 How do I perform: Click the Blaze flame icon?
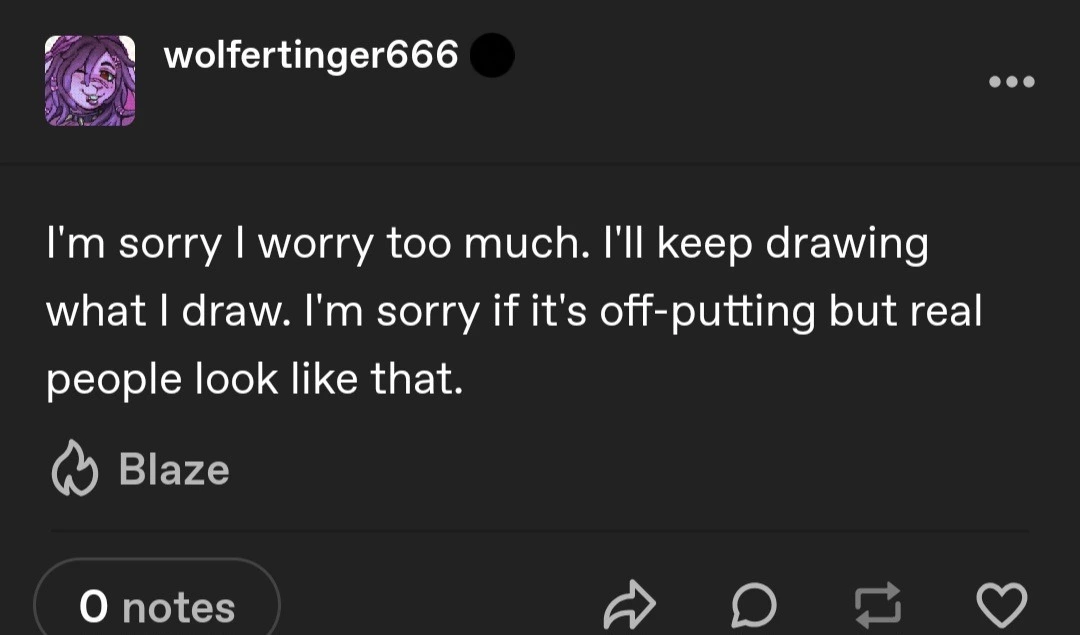[72, 471]
